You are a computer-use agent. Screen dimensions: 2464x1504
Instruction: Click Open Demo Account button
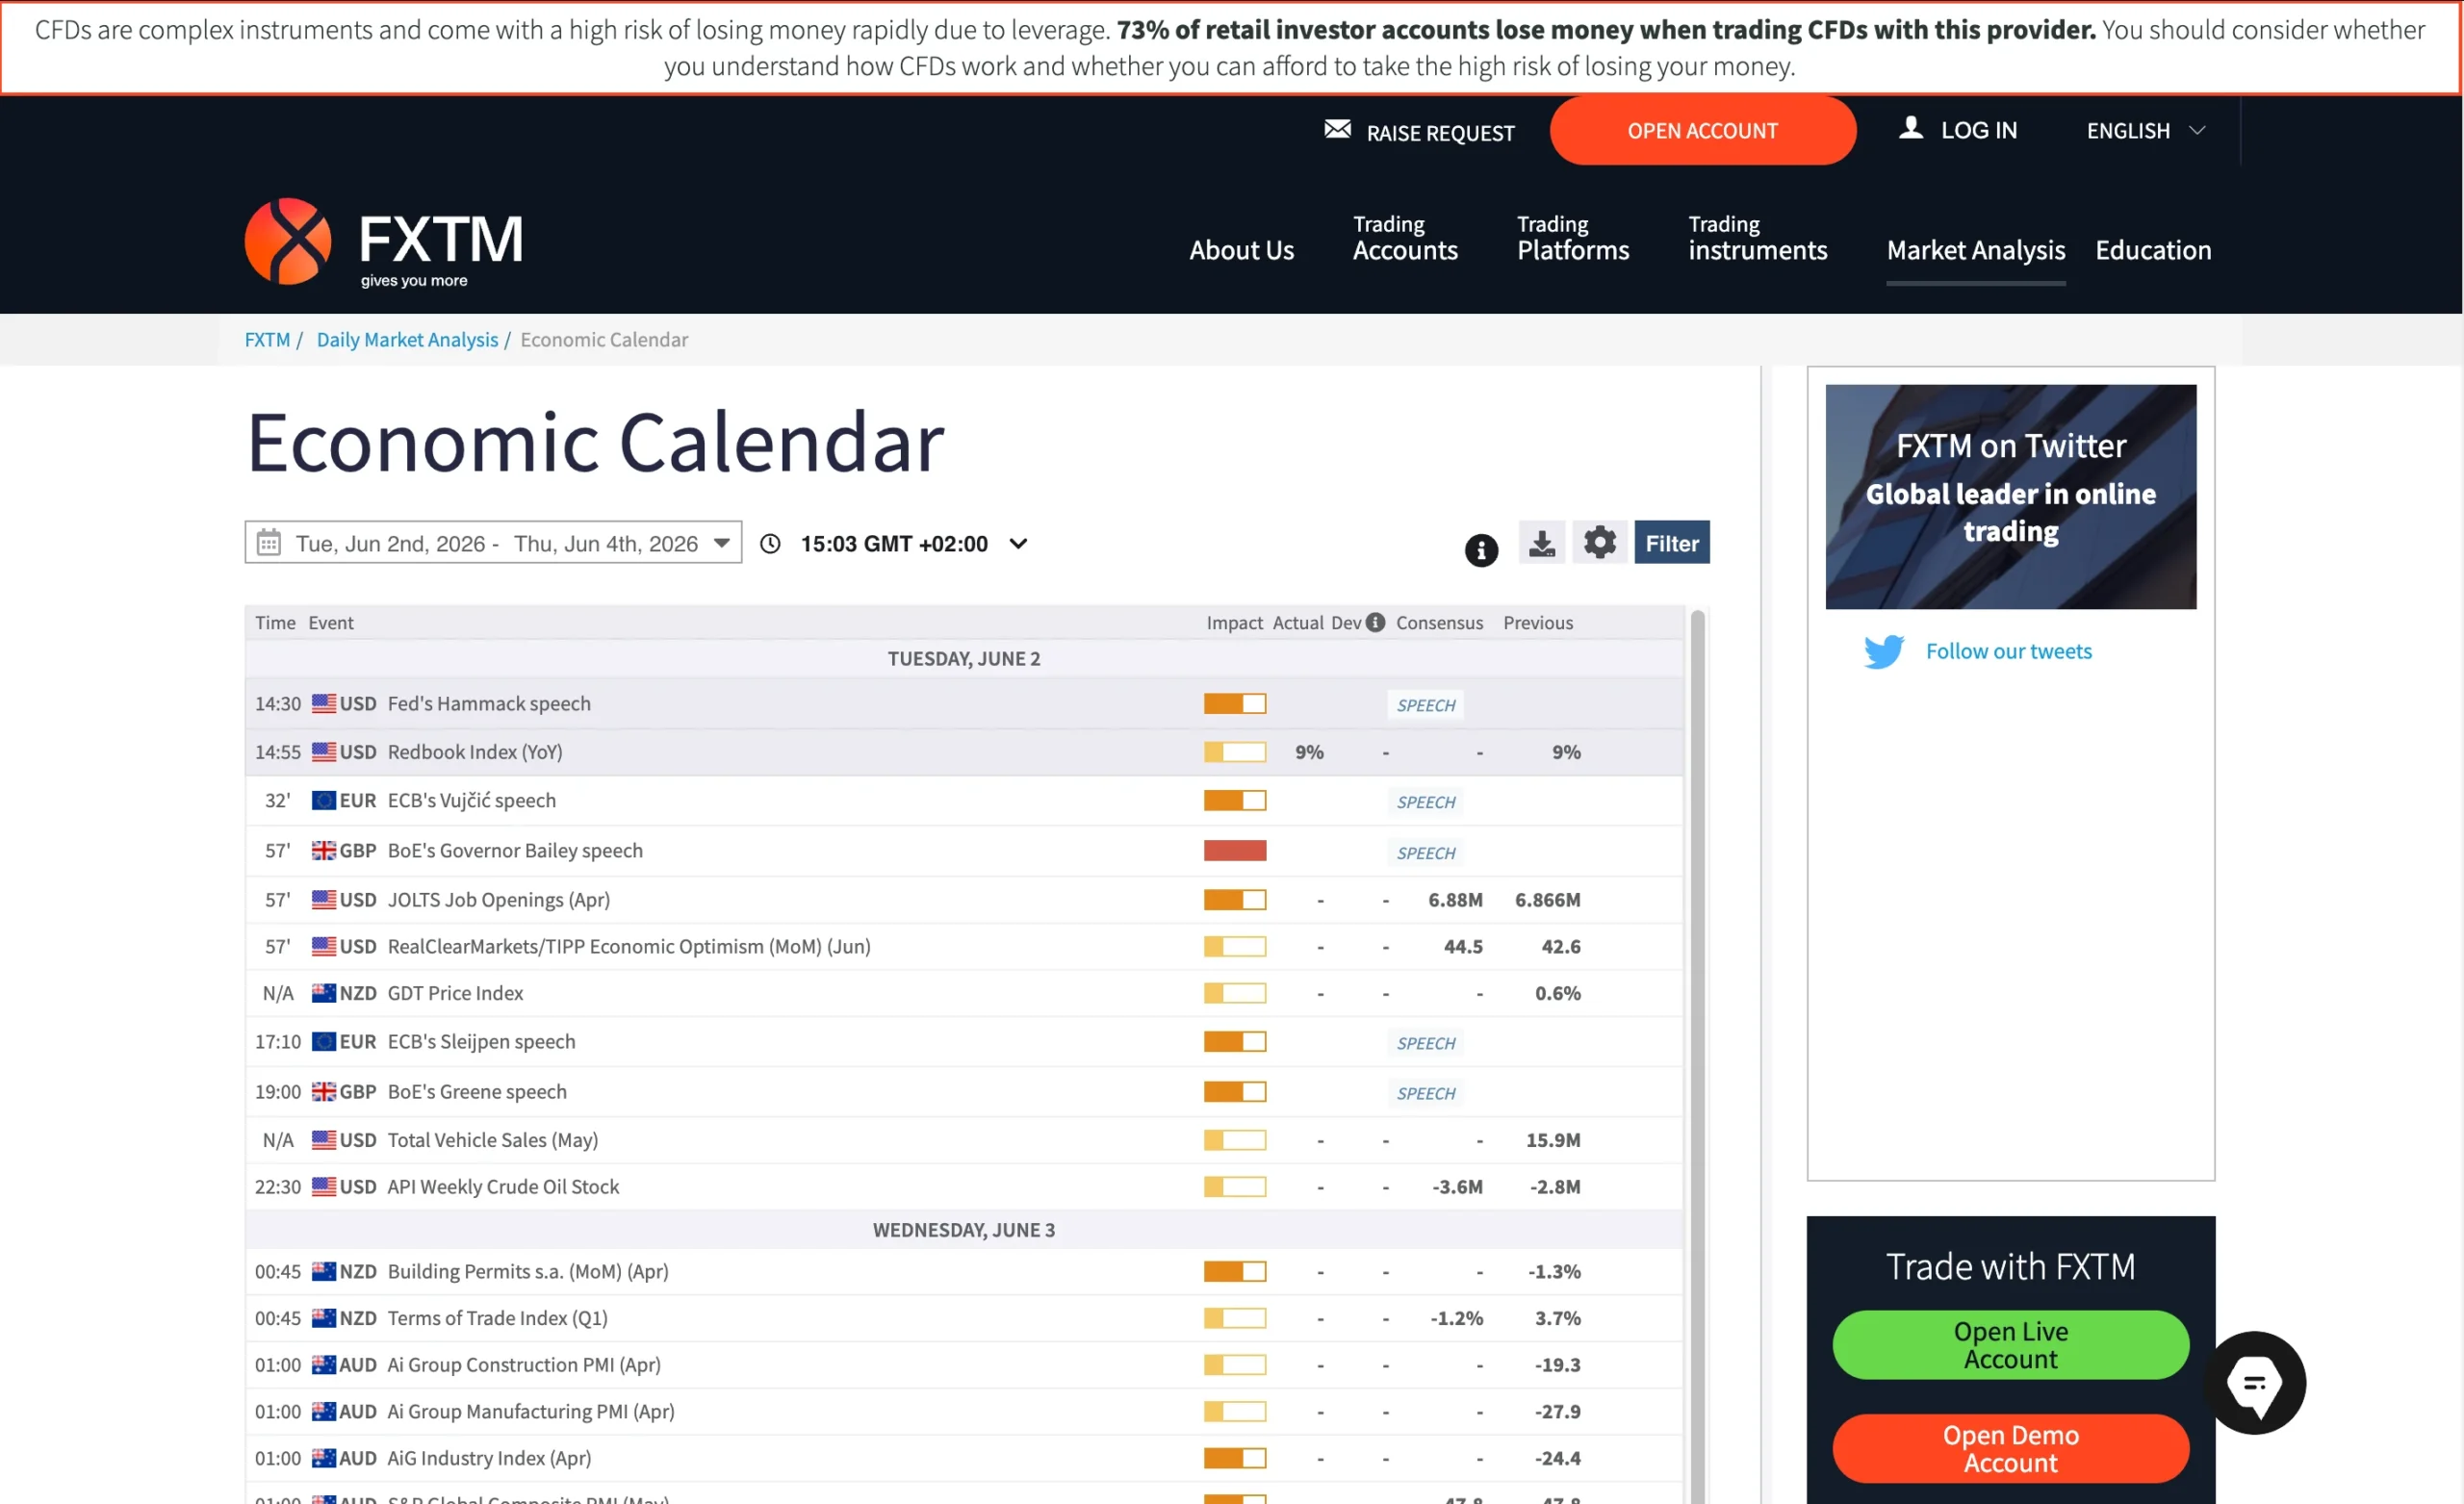(x=2010, y=1449)
